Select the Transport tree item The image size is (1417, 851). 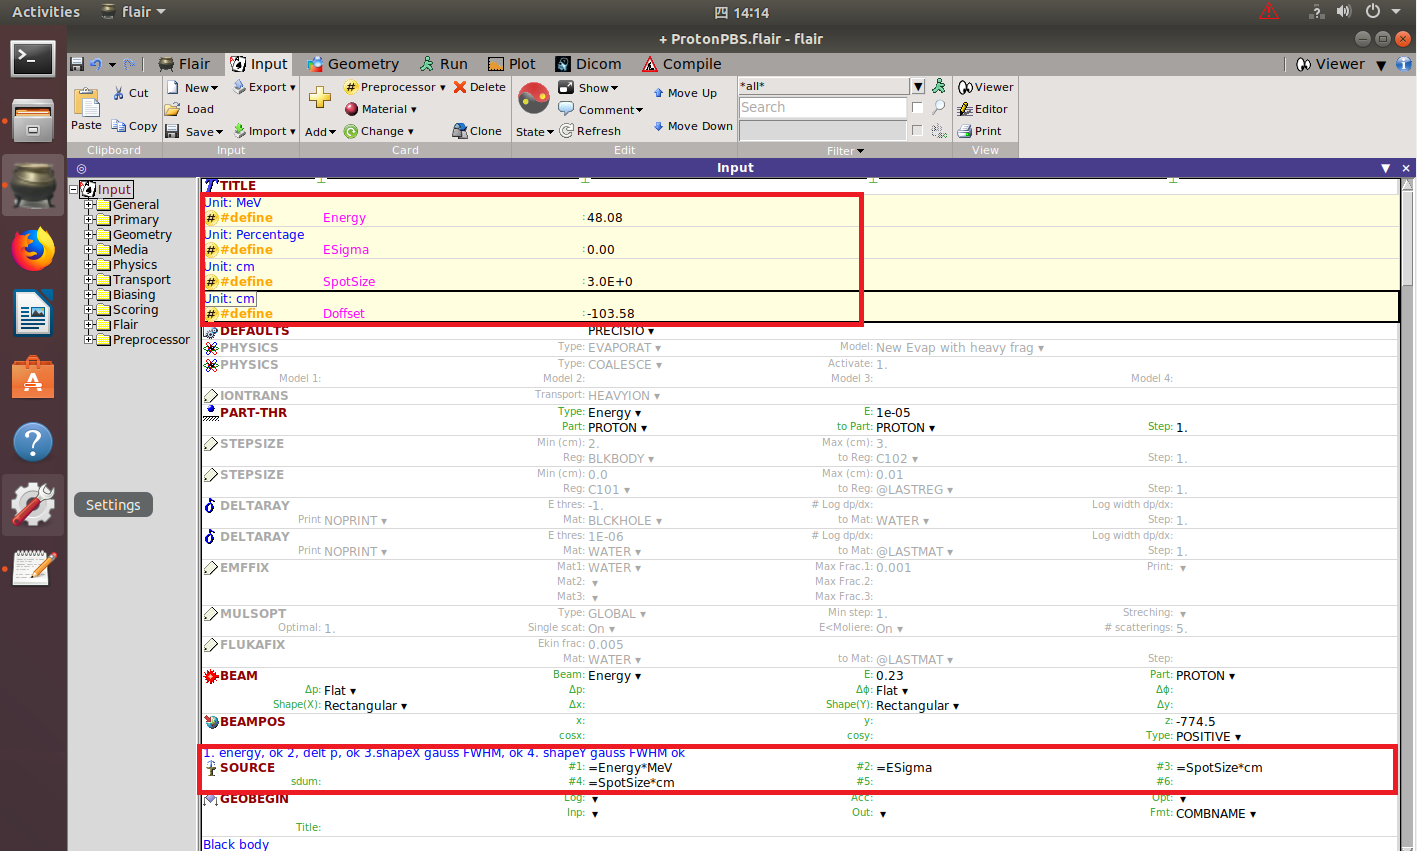(141, 280)
